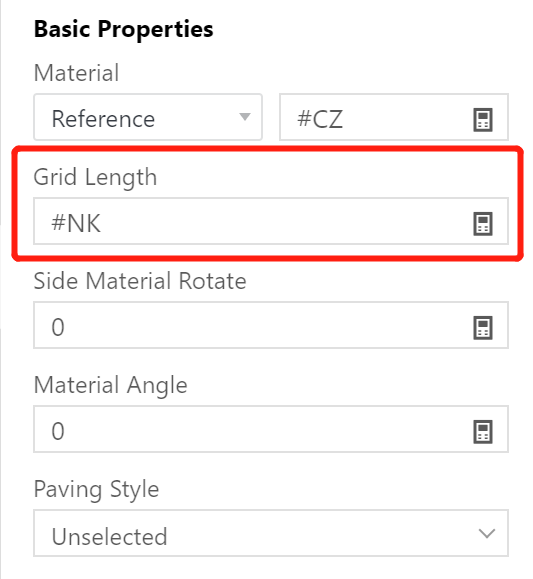Expand the Paving Style dropdown
The height and width of the screenshot is (579, 533).
tap(271, 533)
